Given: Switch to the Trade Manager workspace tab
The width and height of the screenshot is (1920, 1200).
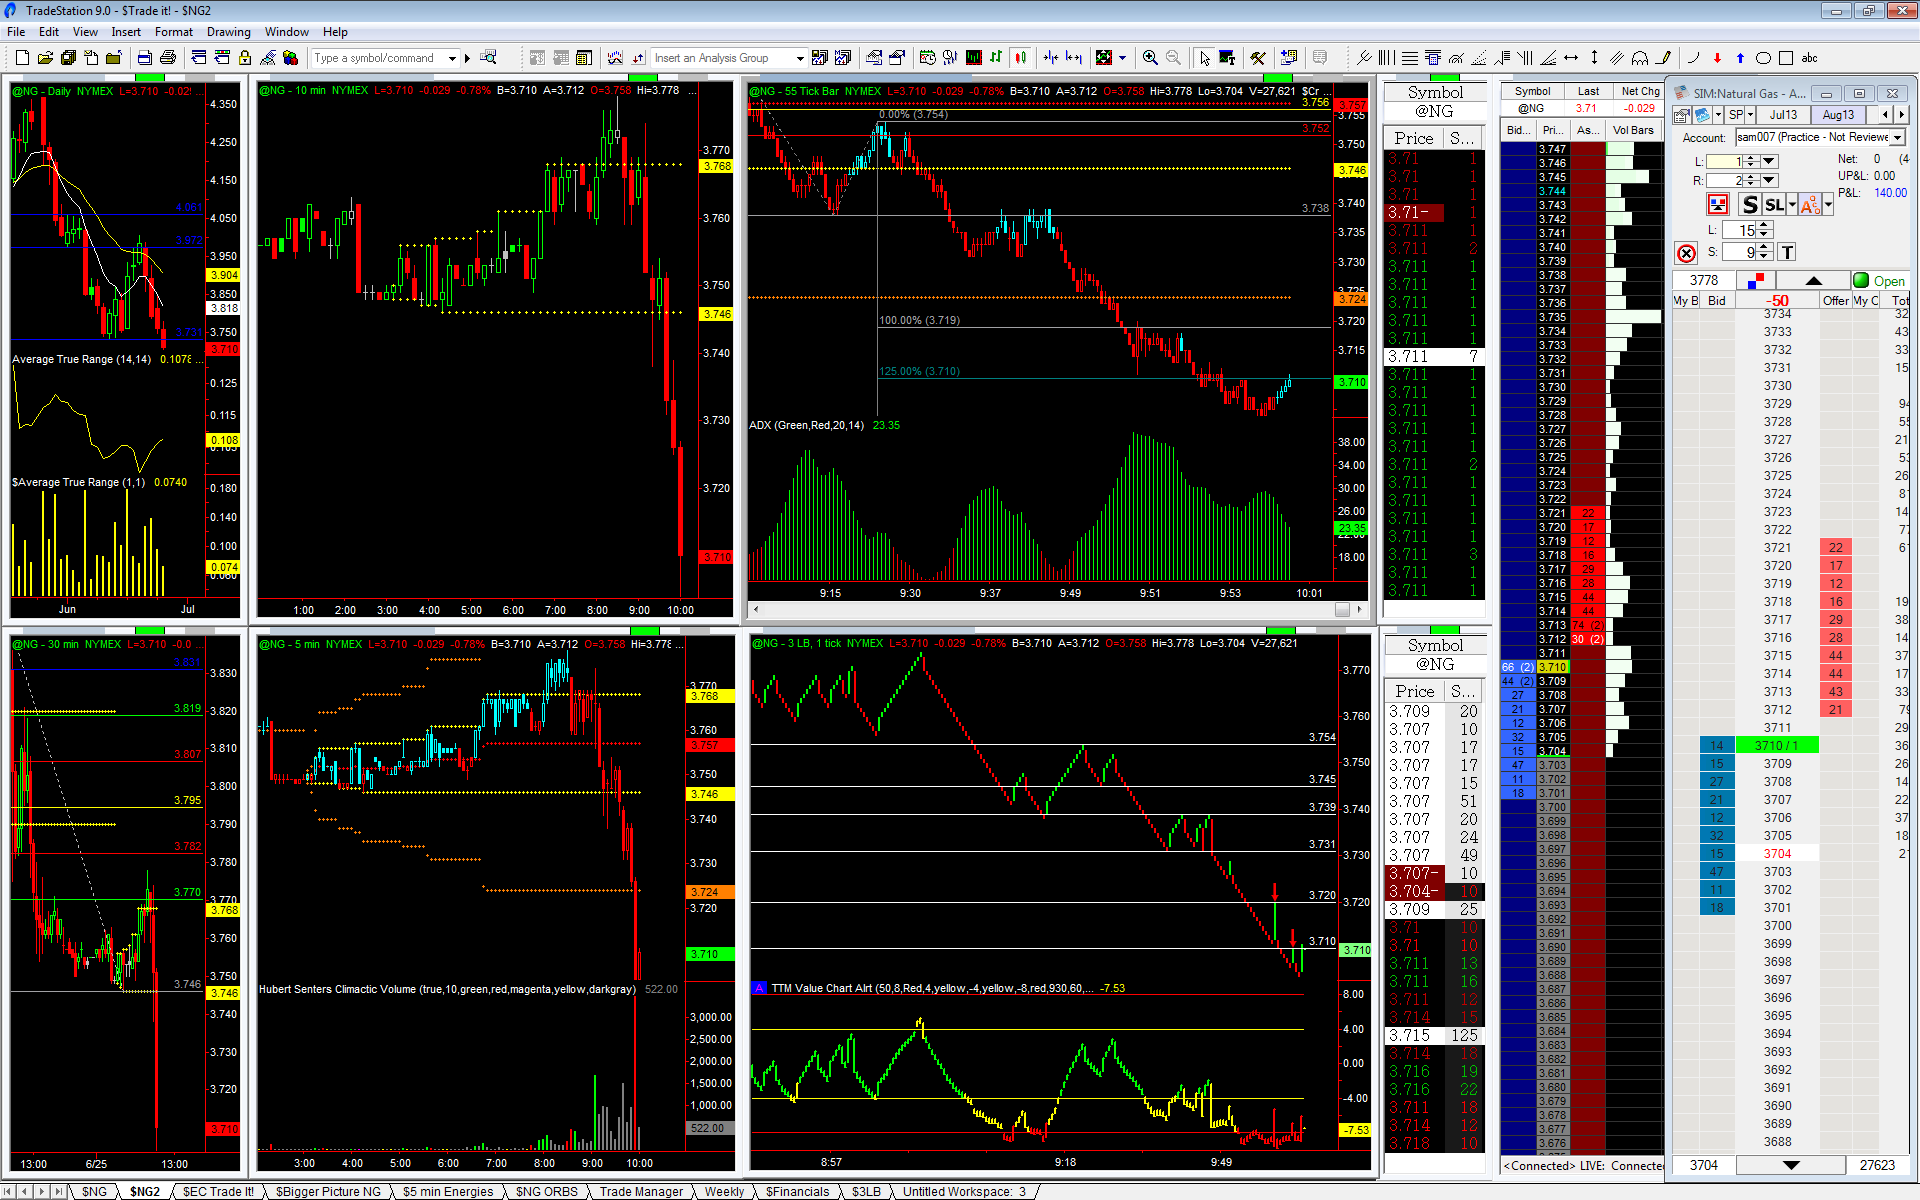Looking at the screenshot, I should point(641,1191).
